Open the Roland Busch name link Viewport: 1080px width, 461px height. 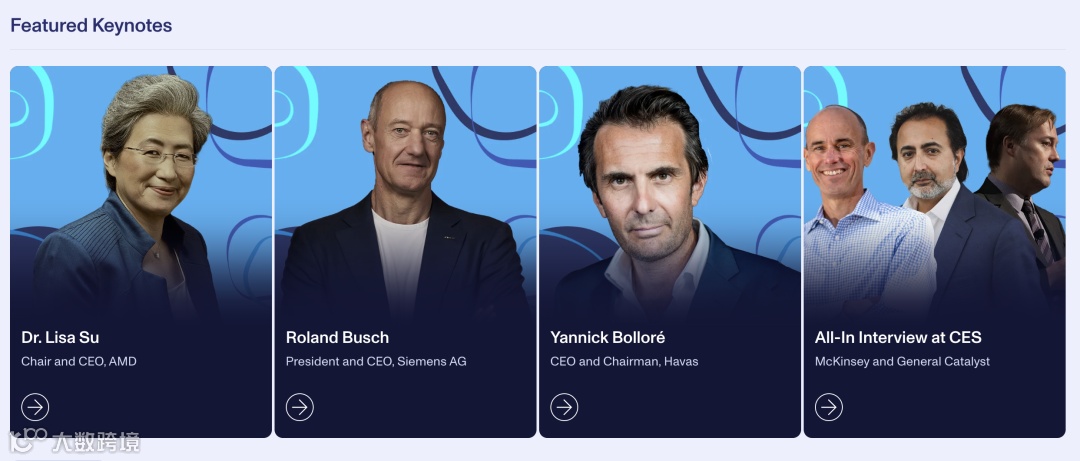[x=338, y=338]
